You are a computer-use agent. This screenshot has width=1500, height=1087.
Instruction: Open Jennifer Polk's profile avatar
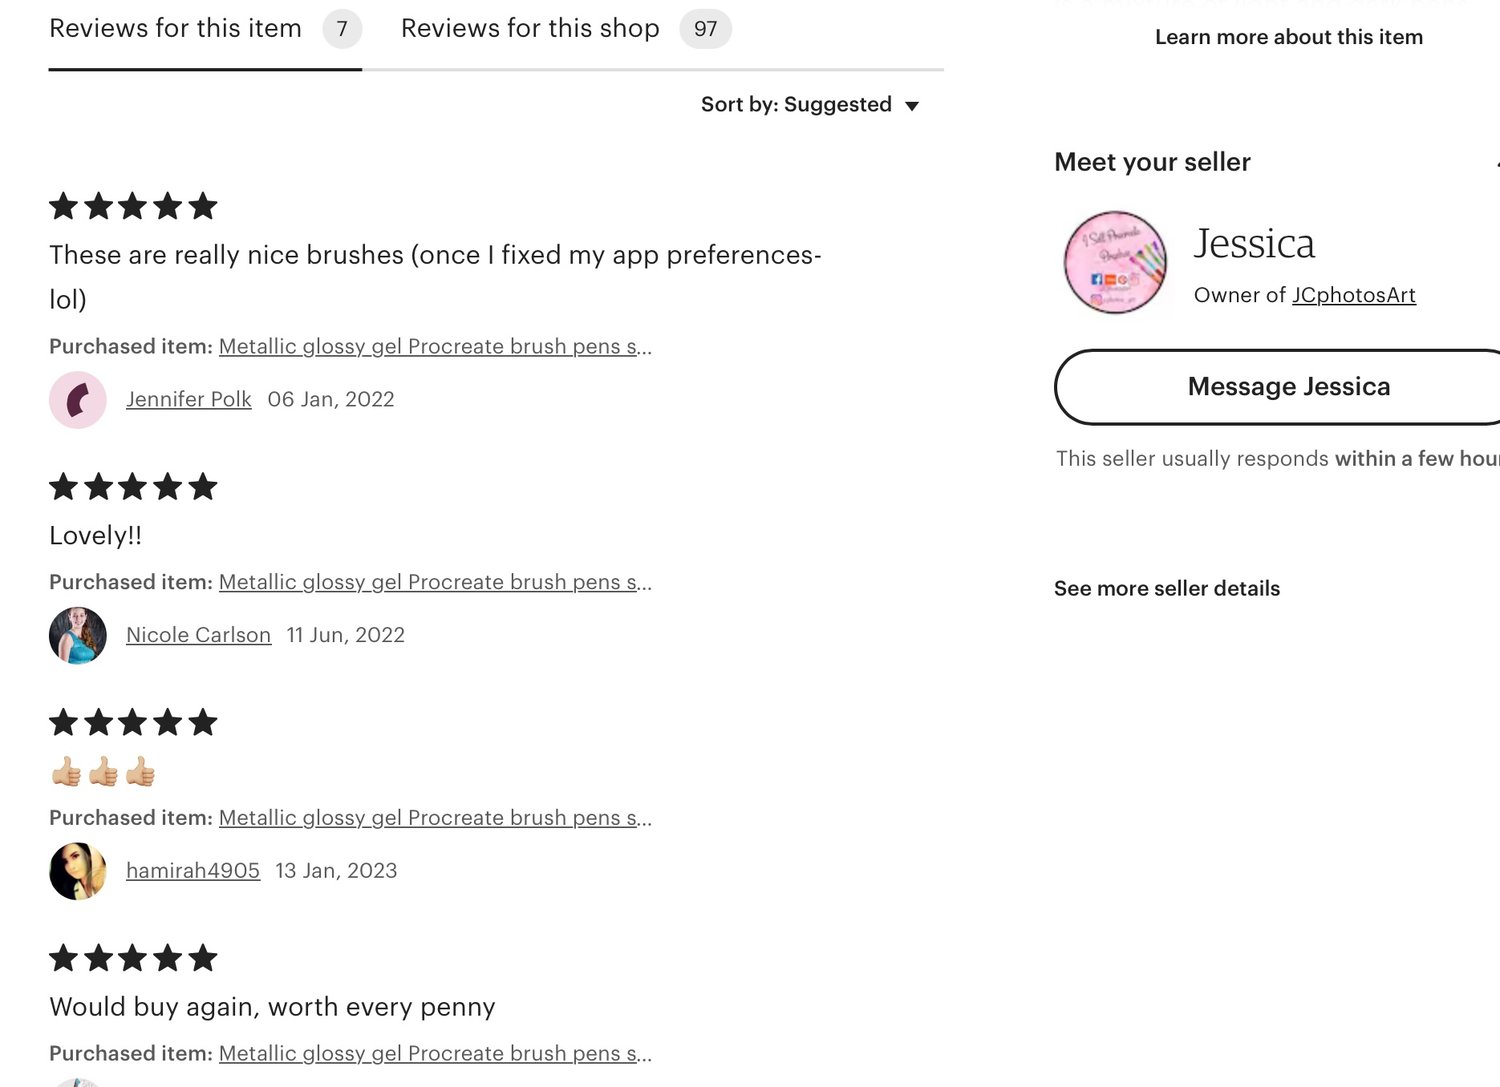pyautogui.click(x=78, y=400)
